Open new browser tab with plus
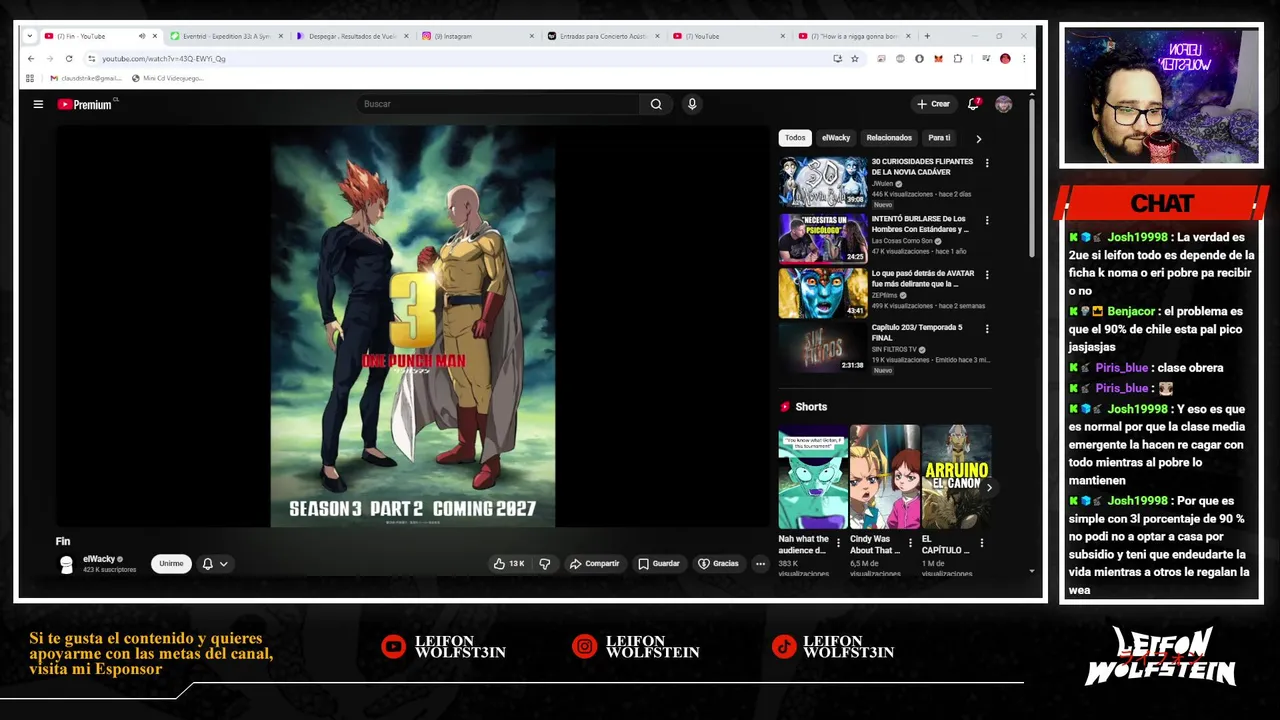The image size is (1280, 720). tap(927, 36)
